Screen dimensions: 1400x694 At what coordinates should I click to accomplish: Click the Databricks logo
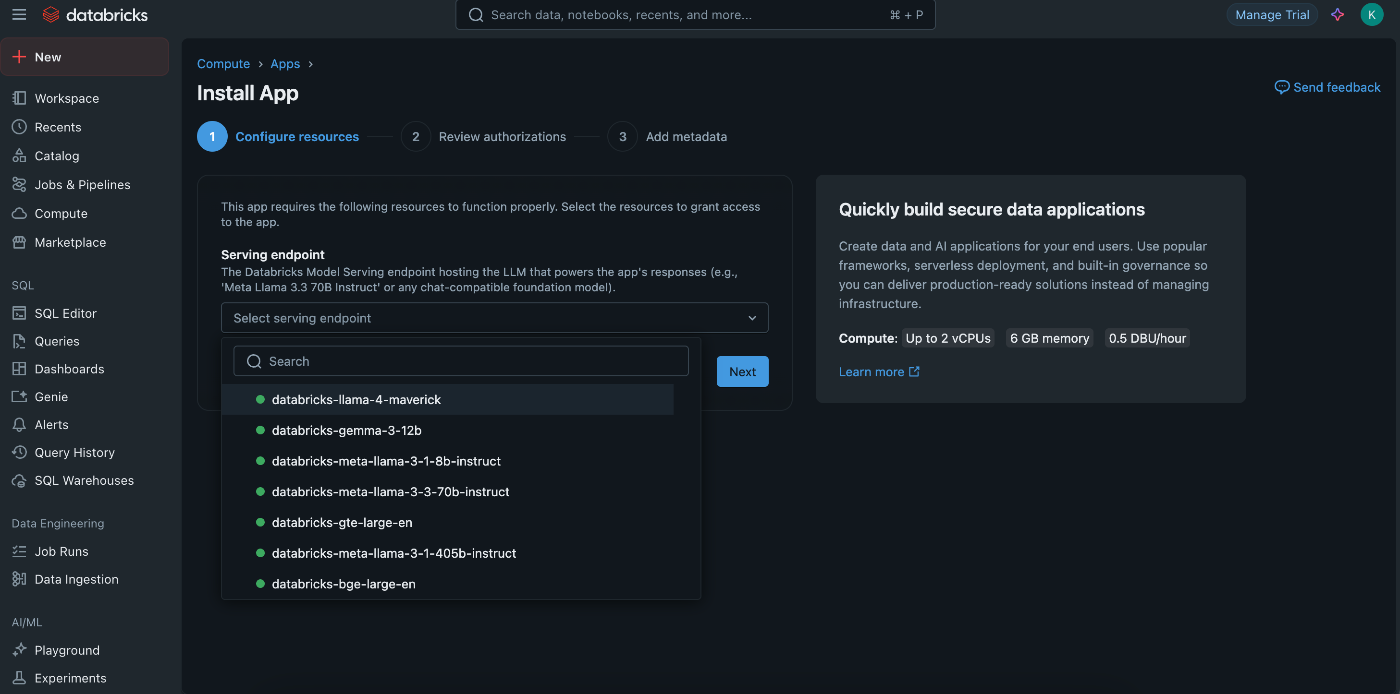click(95, 15)
